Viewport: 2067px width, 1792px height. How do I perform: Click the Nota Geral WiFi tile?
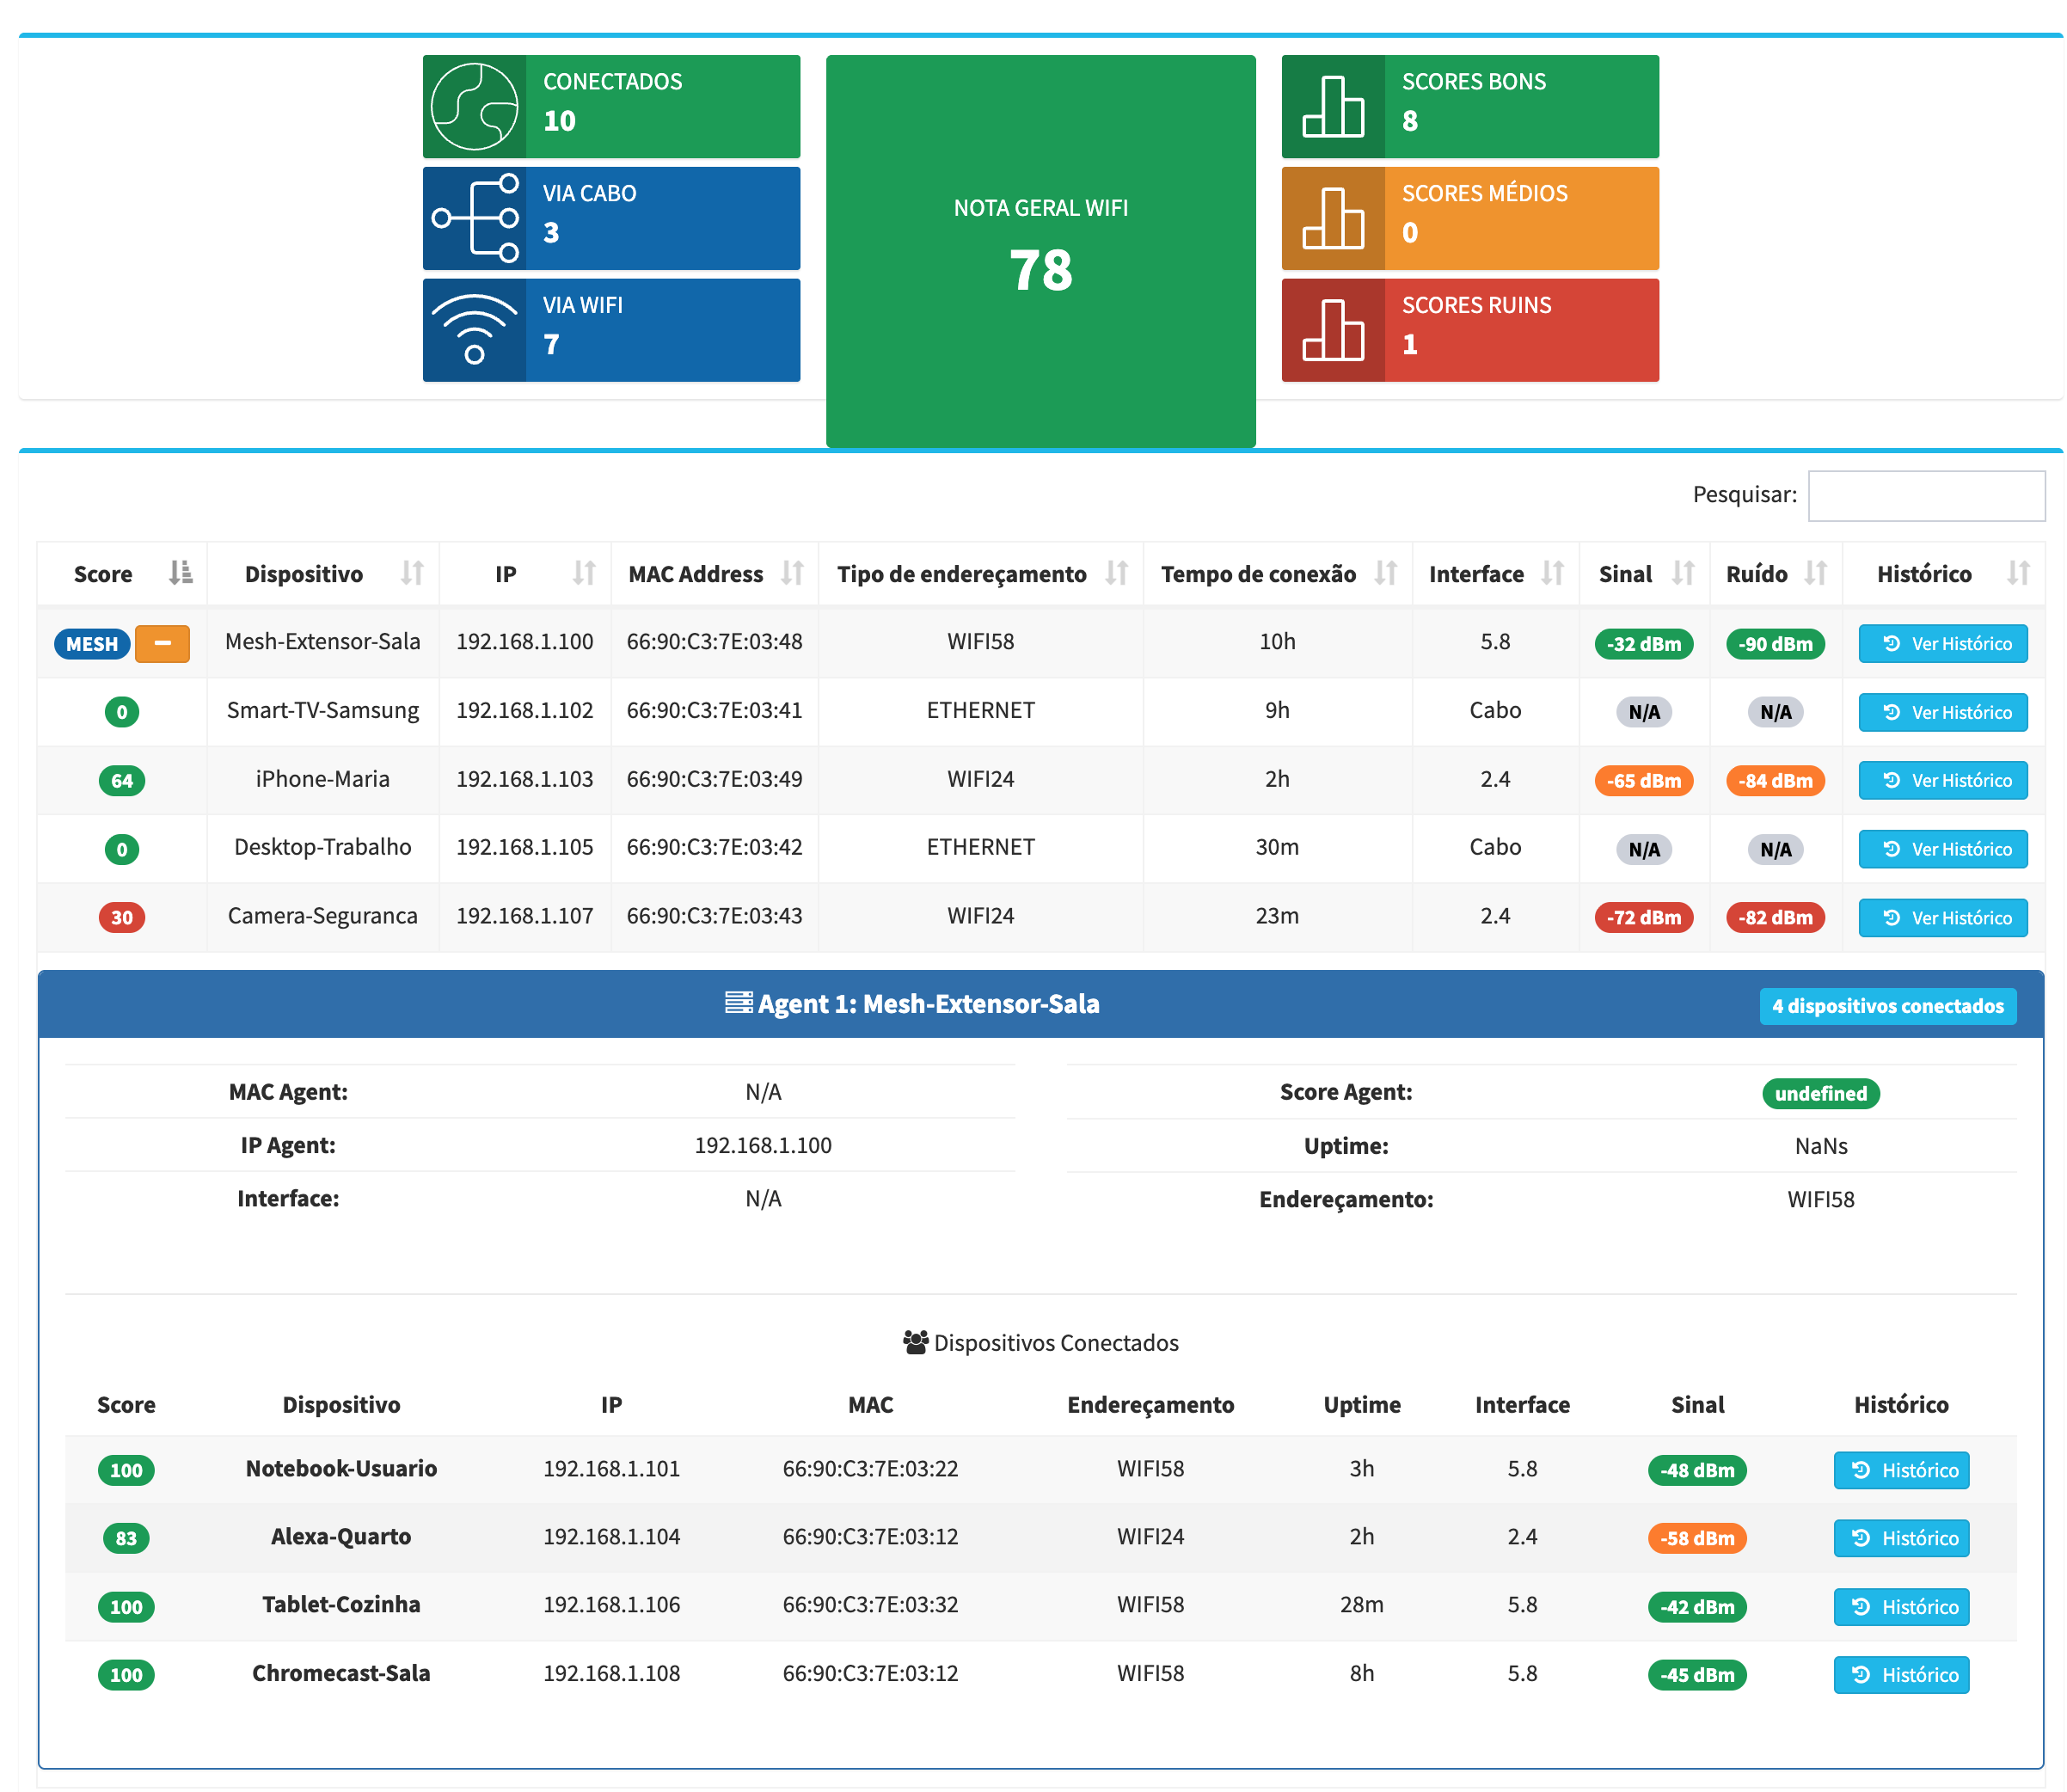(1040, 250)
